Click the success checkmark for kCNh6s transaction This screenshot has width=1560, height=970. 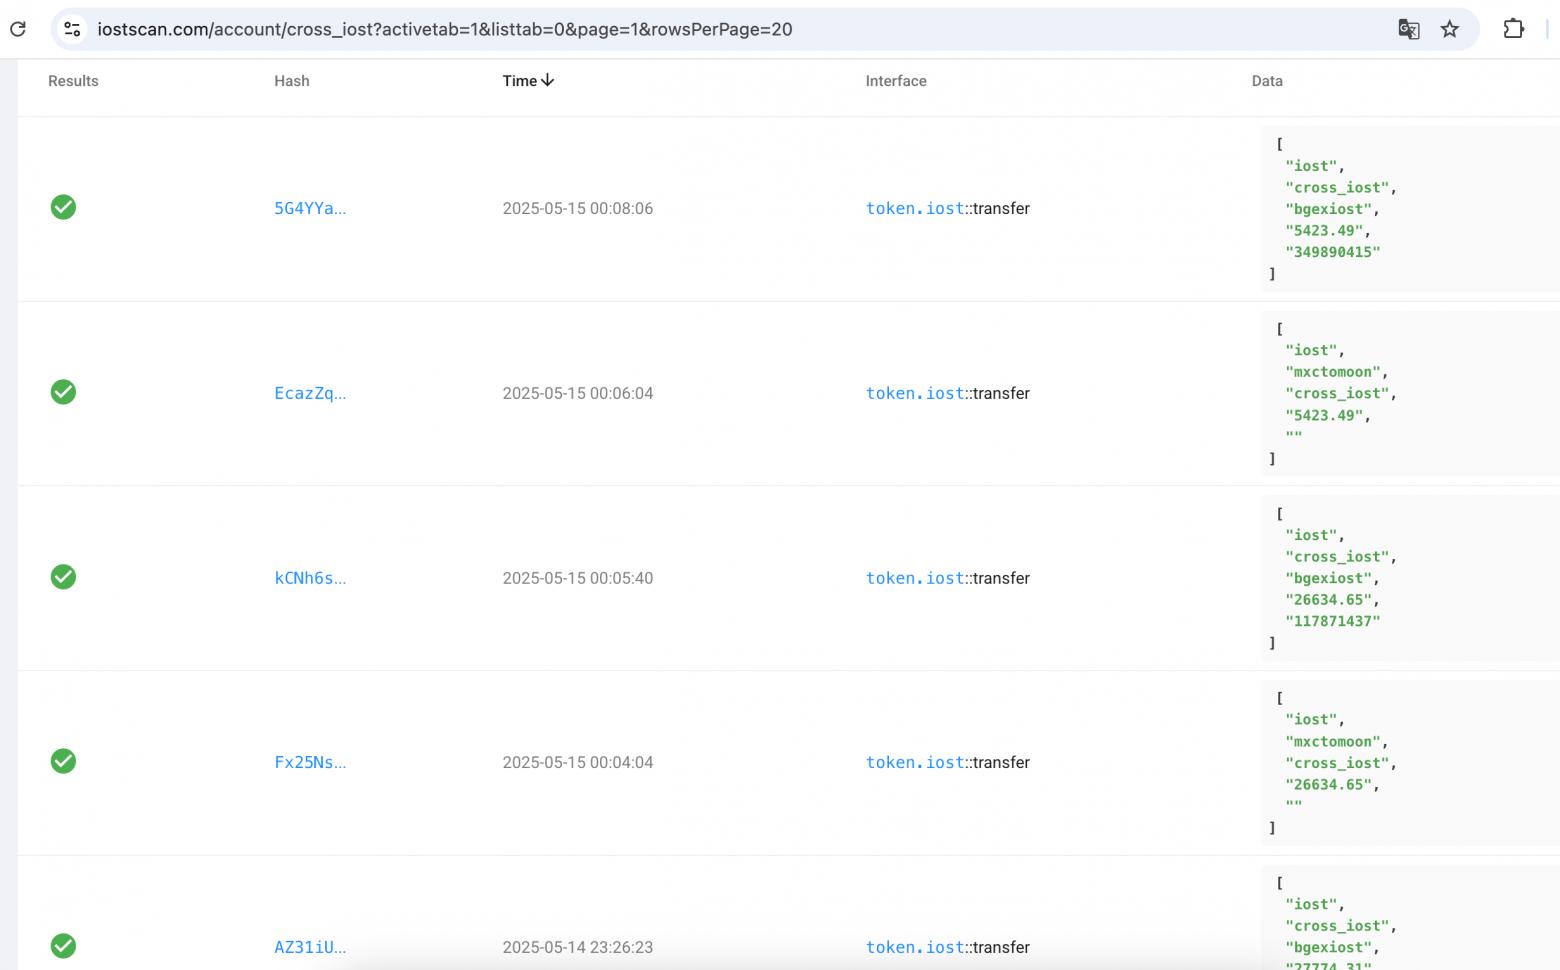(63, 577)
